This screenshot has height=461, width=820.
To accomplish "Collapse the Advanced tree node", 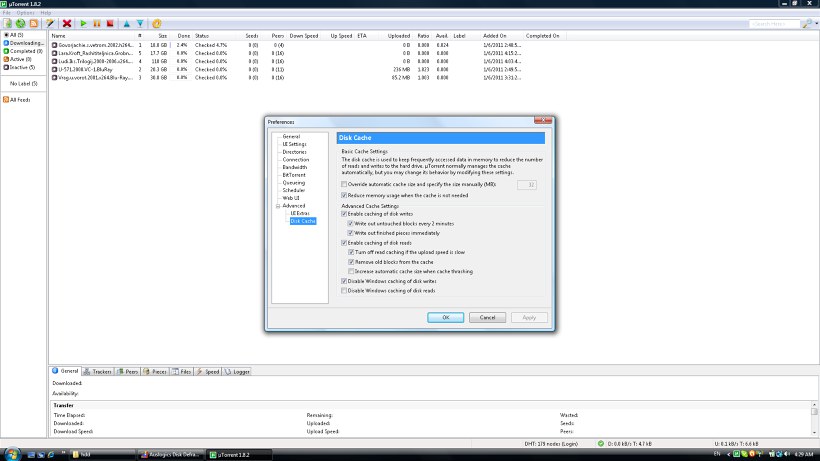I will tap(278, 205).
